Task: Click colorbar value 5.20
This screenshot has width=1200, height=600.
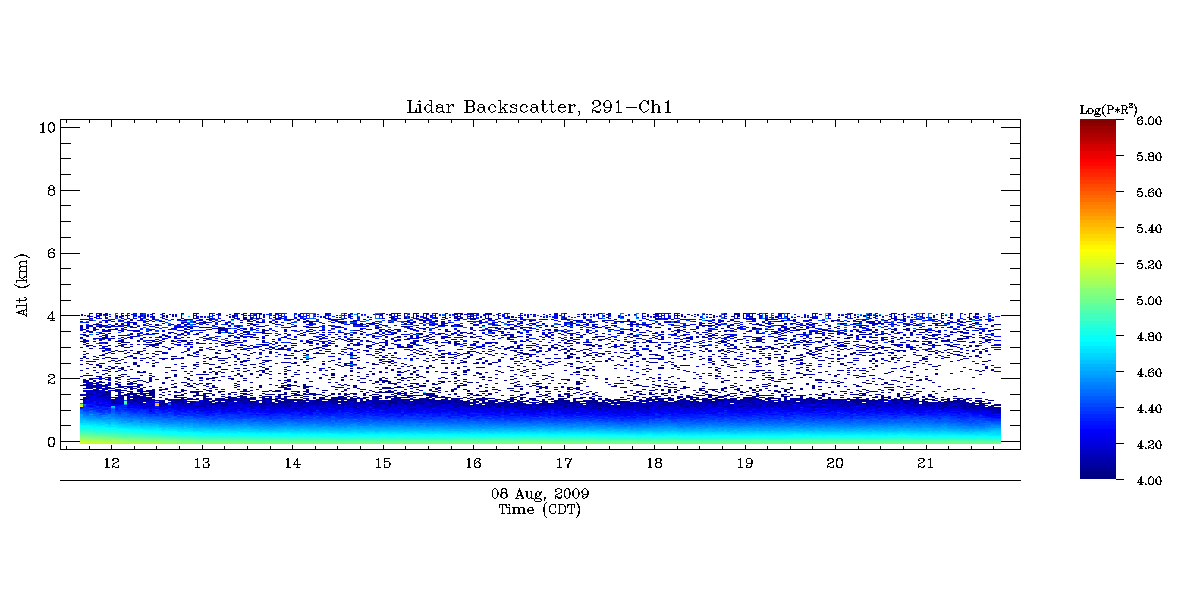Action: [x=1147, y=265]
